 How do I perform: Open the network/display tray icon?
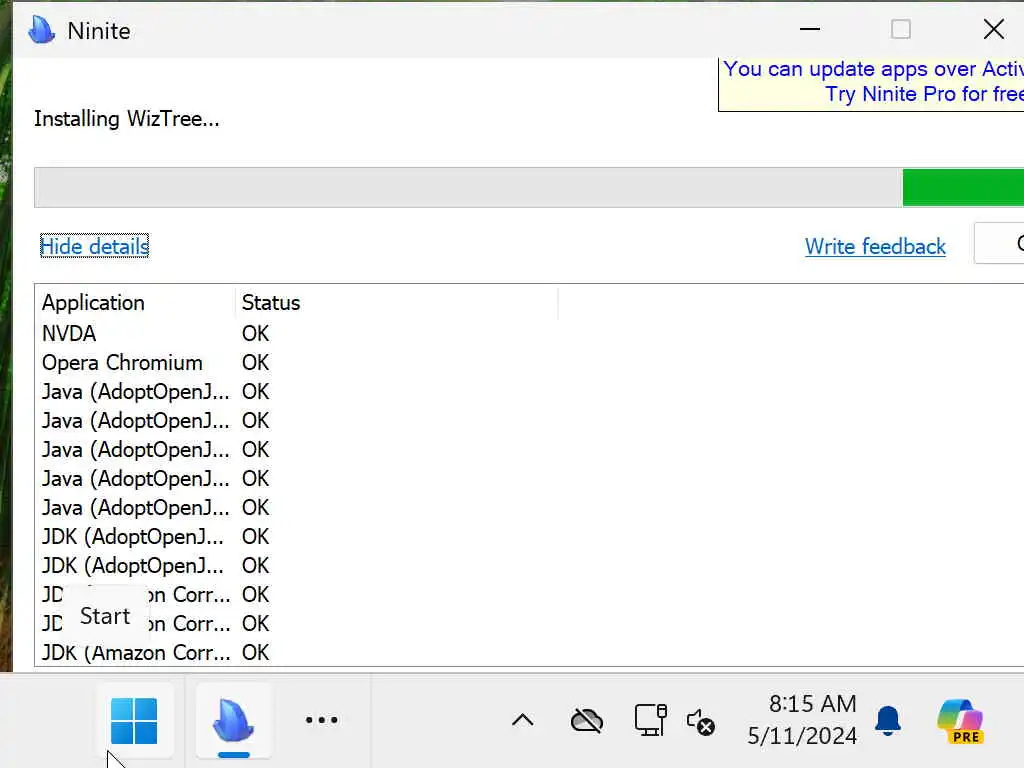(x=650, y=720)
